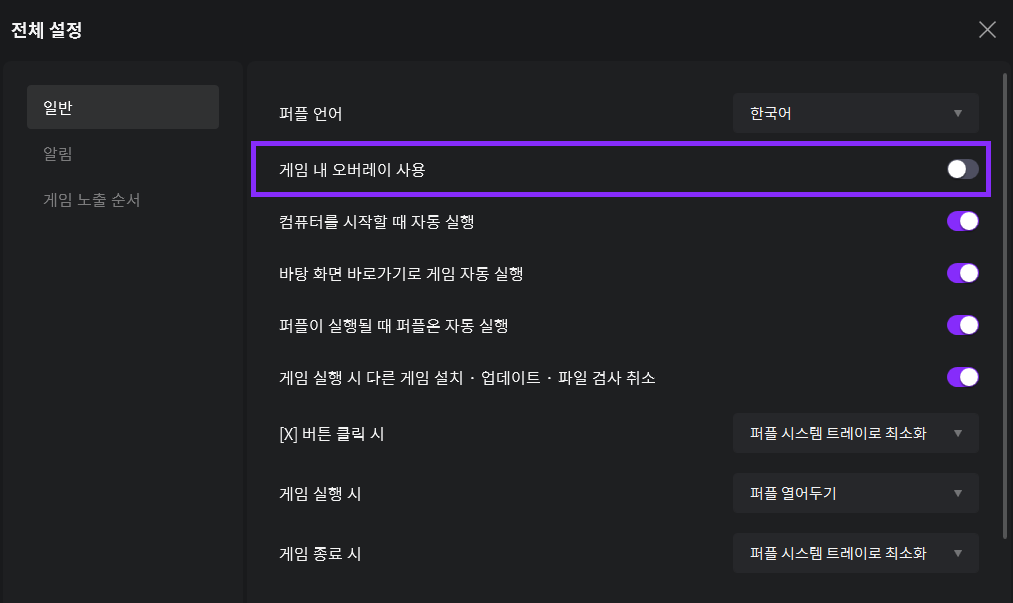Enable the 게임 내 오버레이 사용 toggle

click(961, 169)
